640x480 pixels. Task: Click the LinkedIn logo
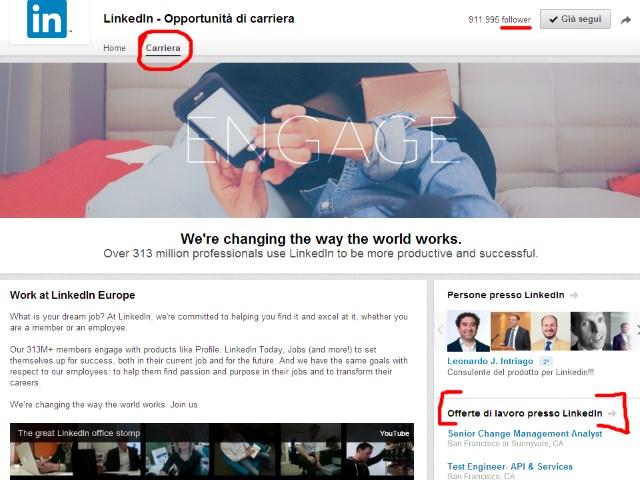click(47, 19)
